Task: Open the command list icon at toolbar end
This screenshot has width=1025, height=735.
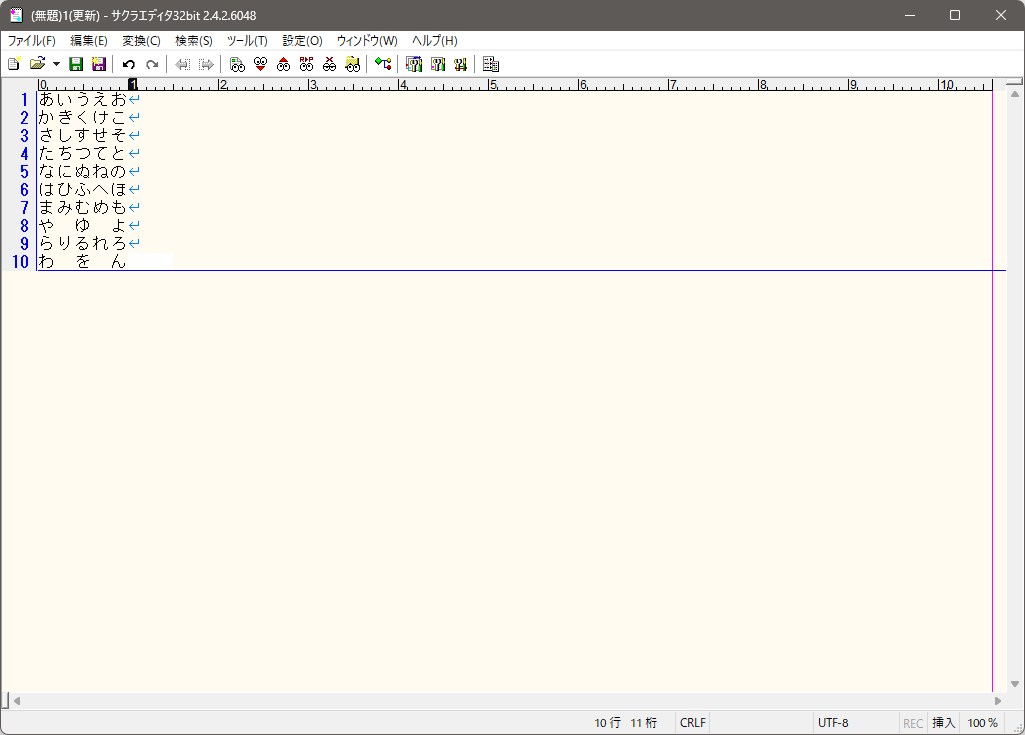Action: tap(490, 64)
